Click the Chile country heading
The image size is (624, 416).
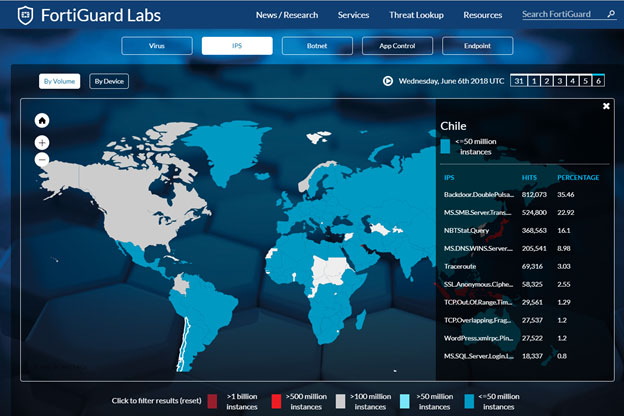[x=453, y=126]
